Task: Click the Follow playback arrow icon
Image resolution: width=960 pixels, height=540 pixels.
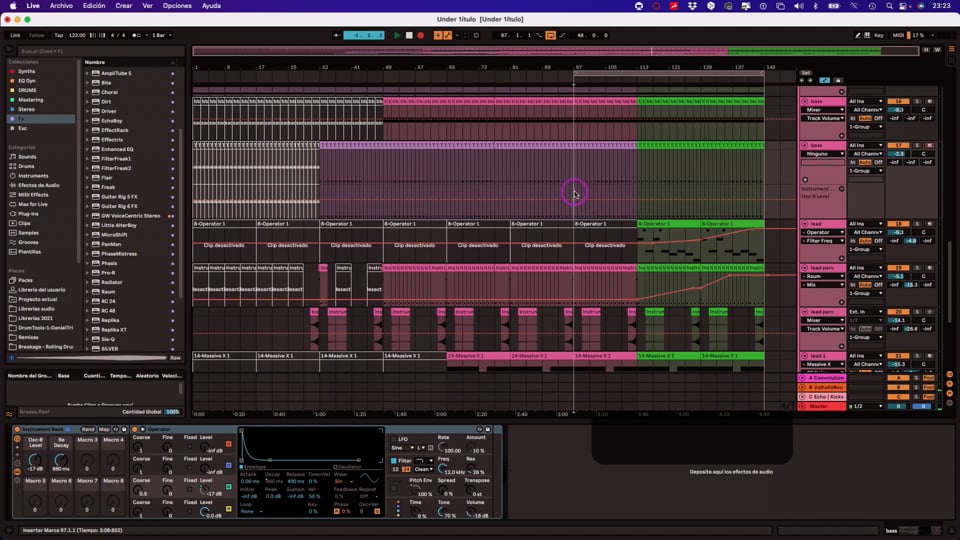Action: [x=337, y=36]
